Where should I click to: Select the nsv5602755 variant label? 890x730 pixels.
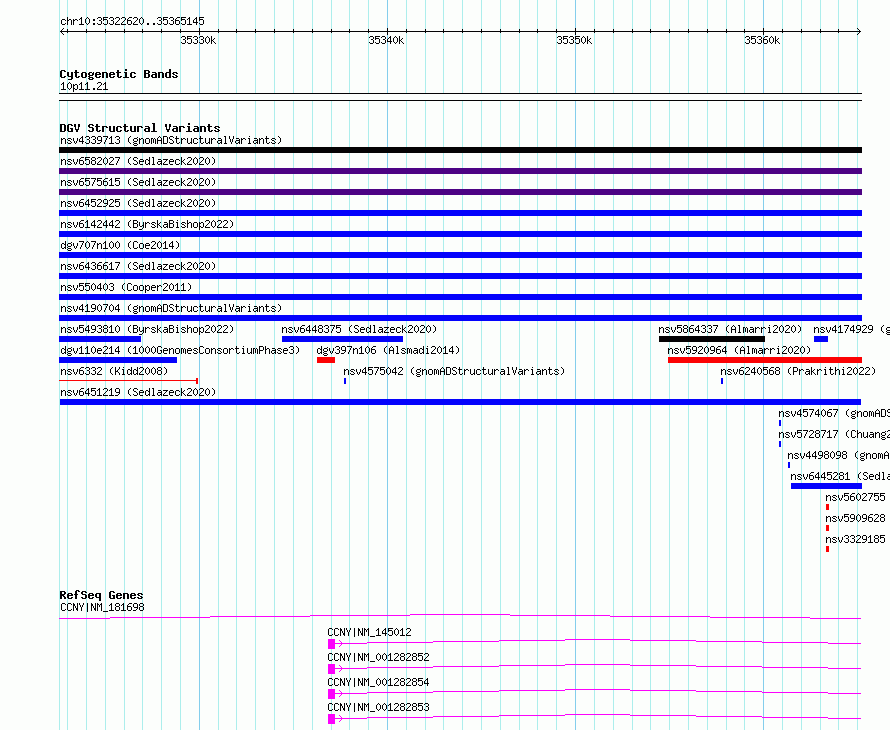click(855, 497)
